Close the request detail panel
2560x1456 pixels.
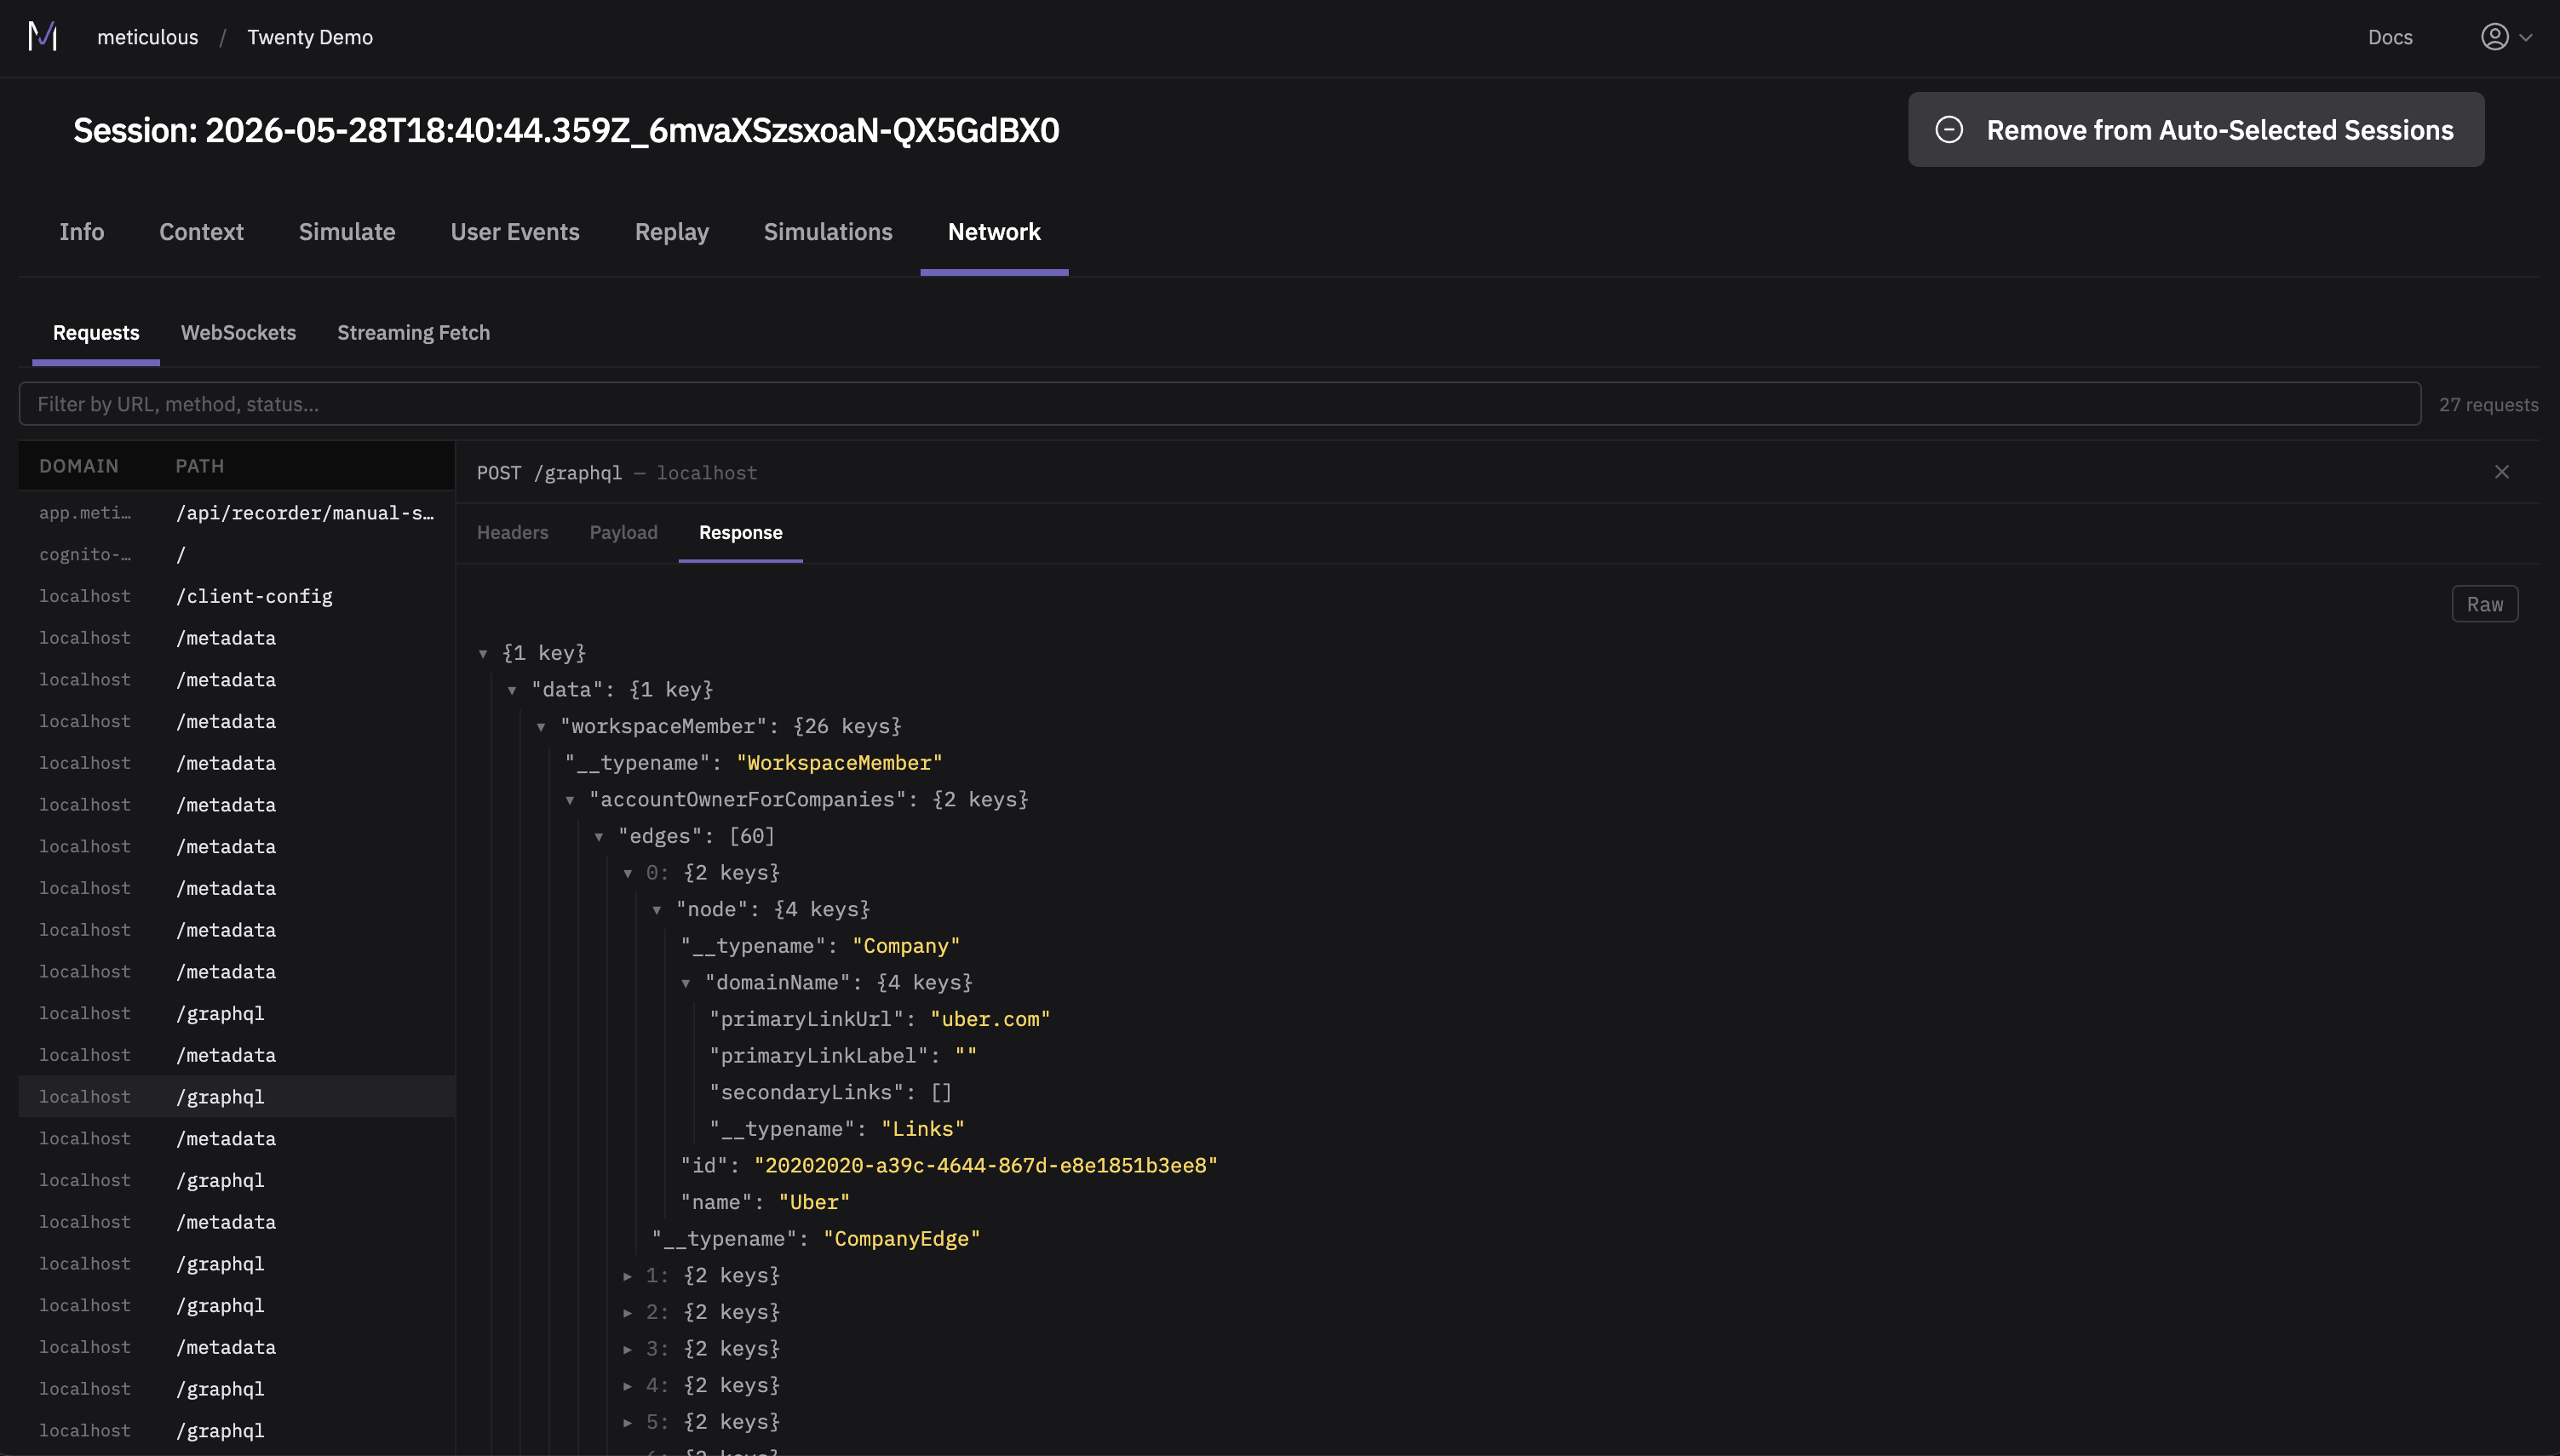[x=2501, y=472]
